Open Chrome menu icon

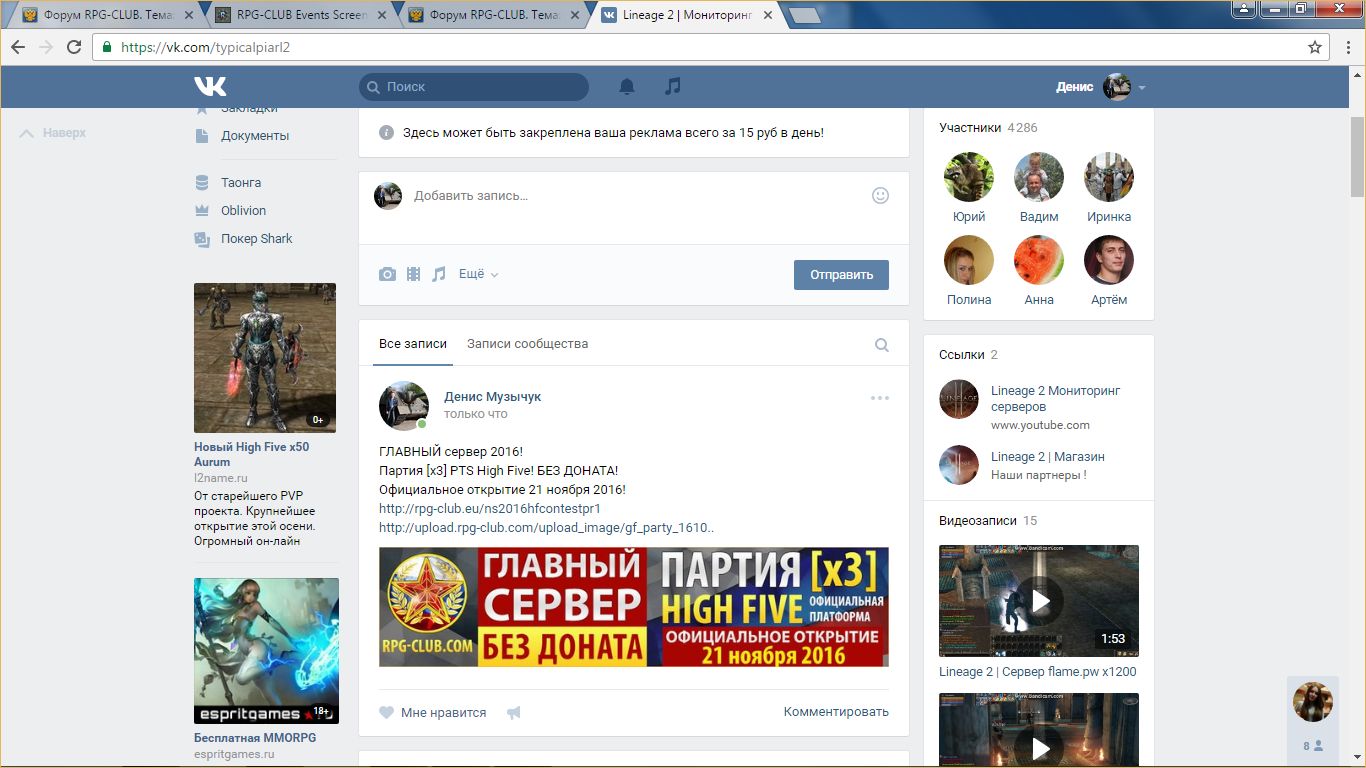[1346, 47]
